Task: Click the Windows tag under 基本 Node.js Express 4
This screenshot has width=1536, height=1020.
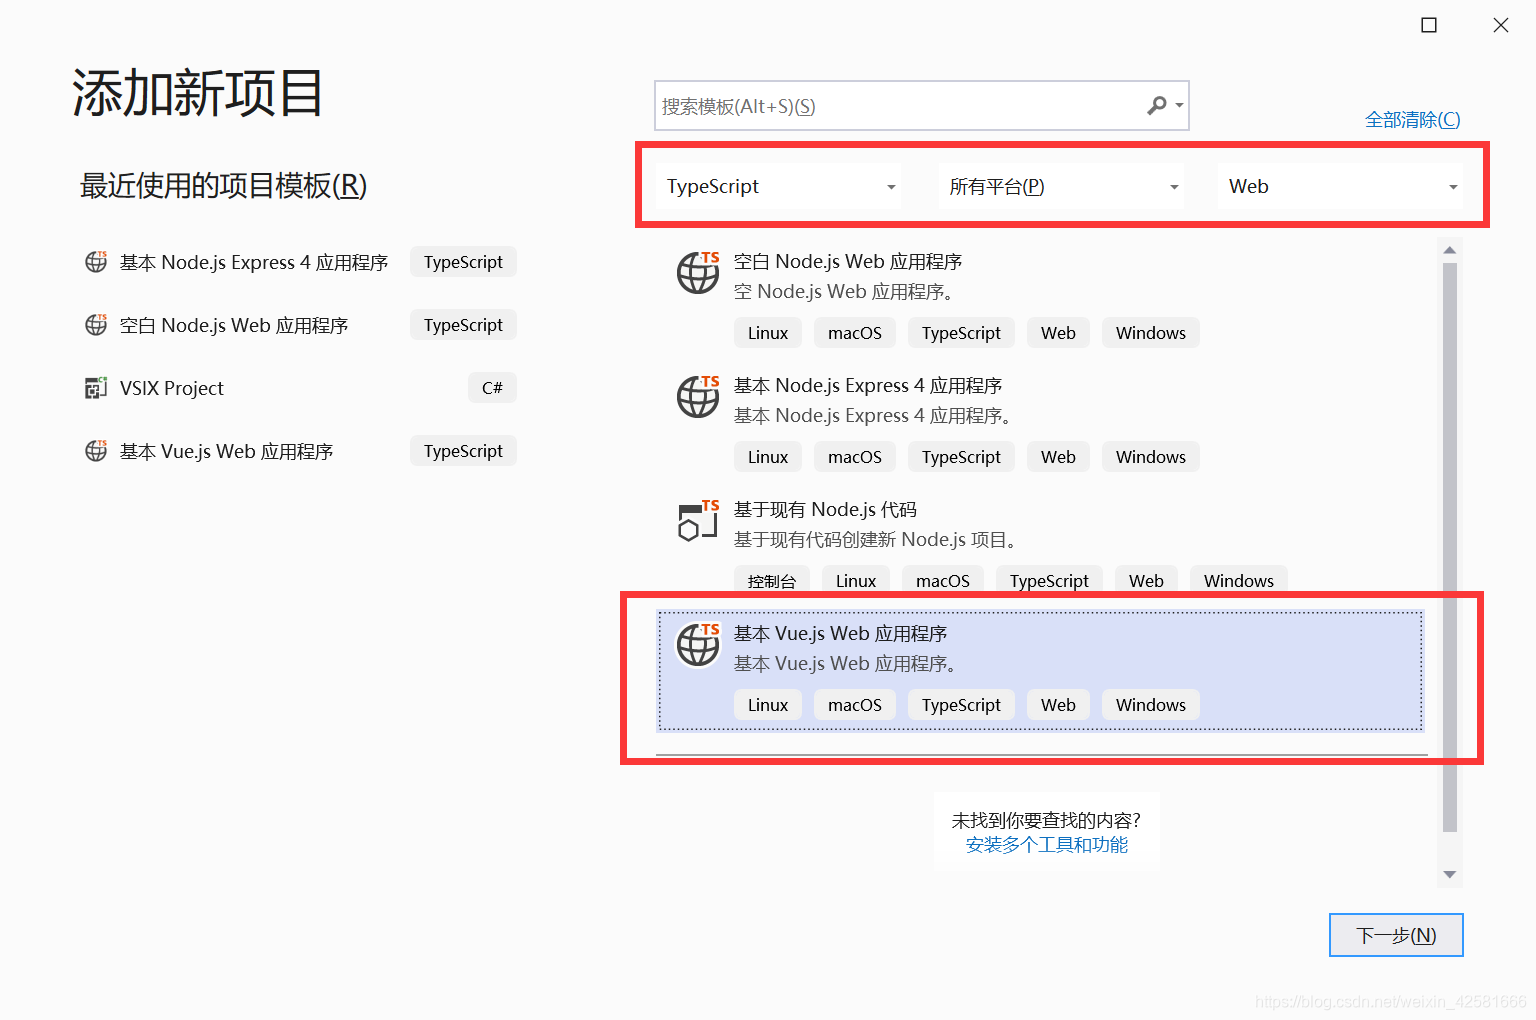Action: click(1150, 456)
